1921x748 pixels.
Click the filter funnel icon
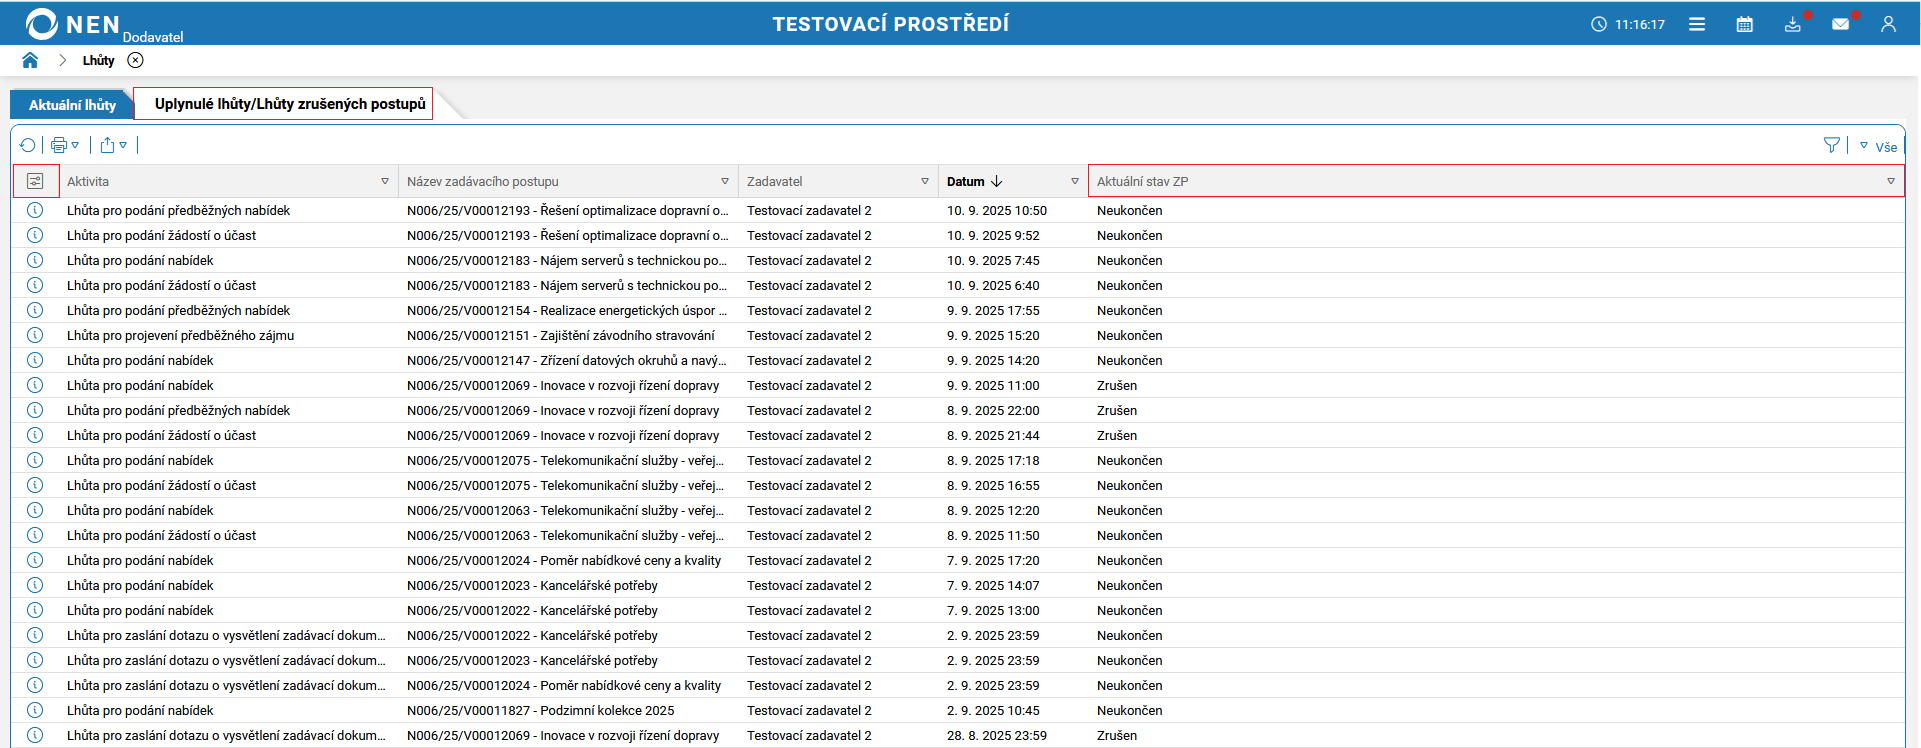(x=1831, y=146)
